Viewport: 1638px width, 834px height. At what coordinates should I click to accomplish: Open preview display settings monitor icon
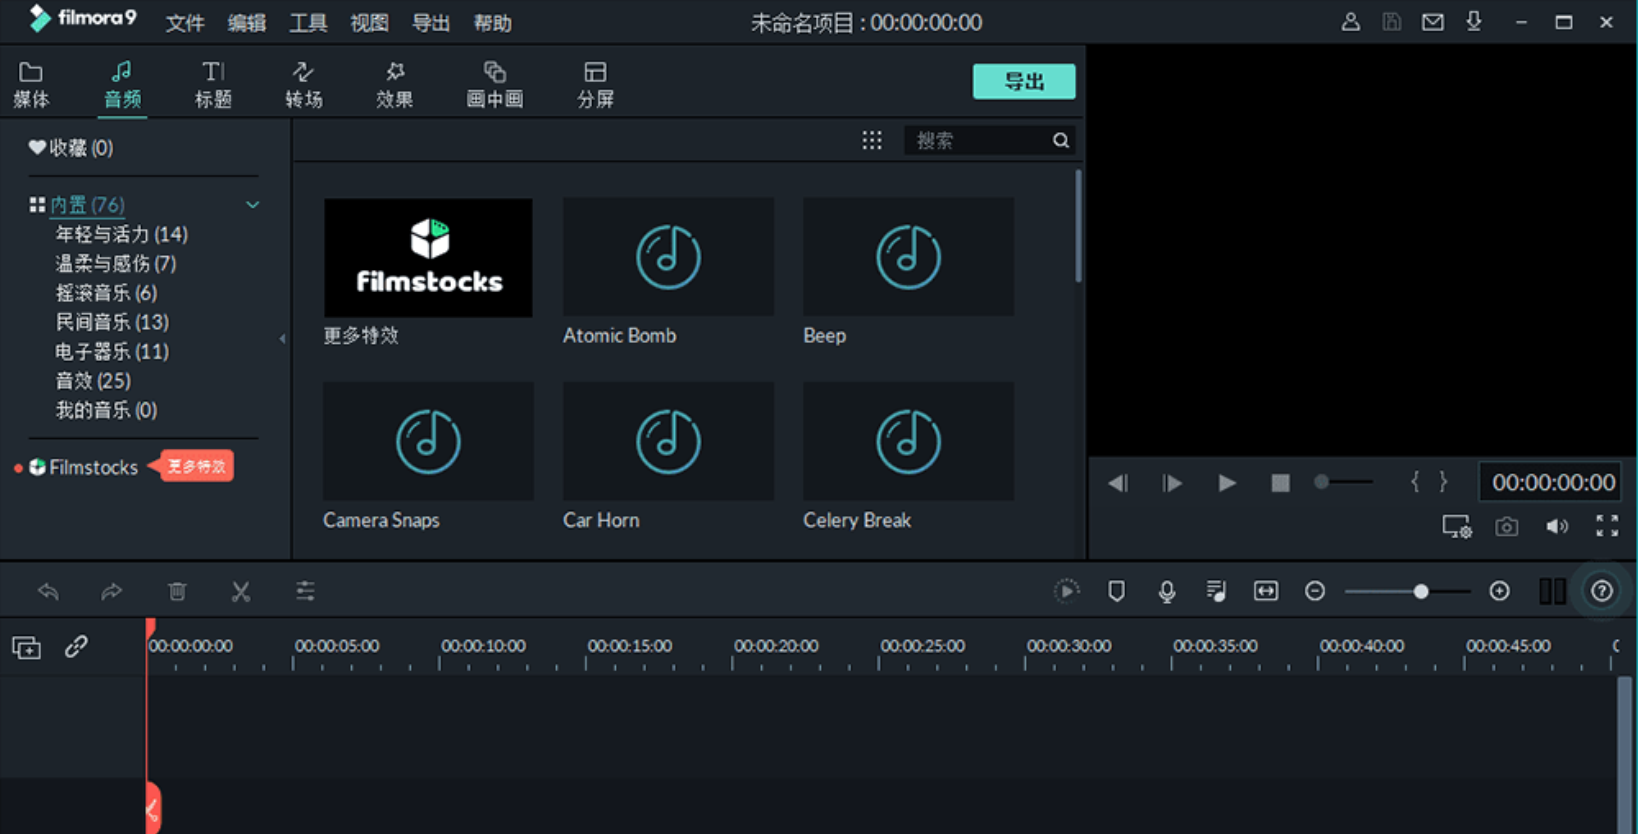click(x=1456, y=527)
